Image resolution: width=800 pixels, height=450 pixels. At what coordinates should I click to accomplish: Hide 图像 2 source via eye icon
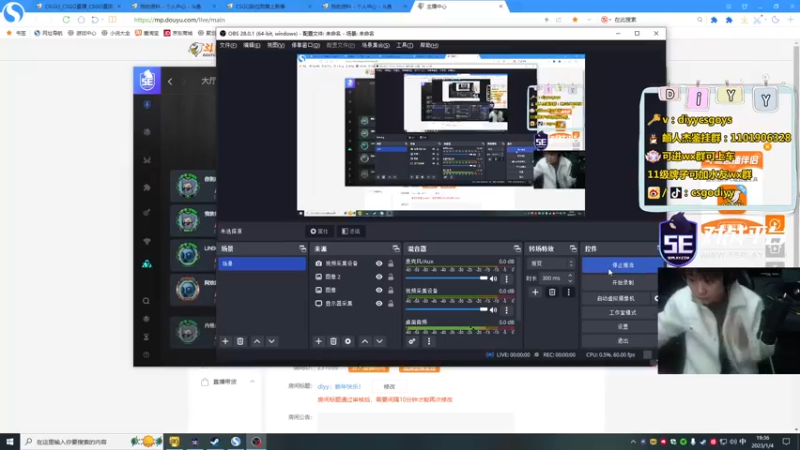coord(379,277)
